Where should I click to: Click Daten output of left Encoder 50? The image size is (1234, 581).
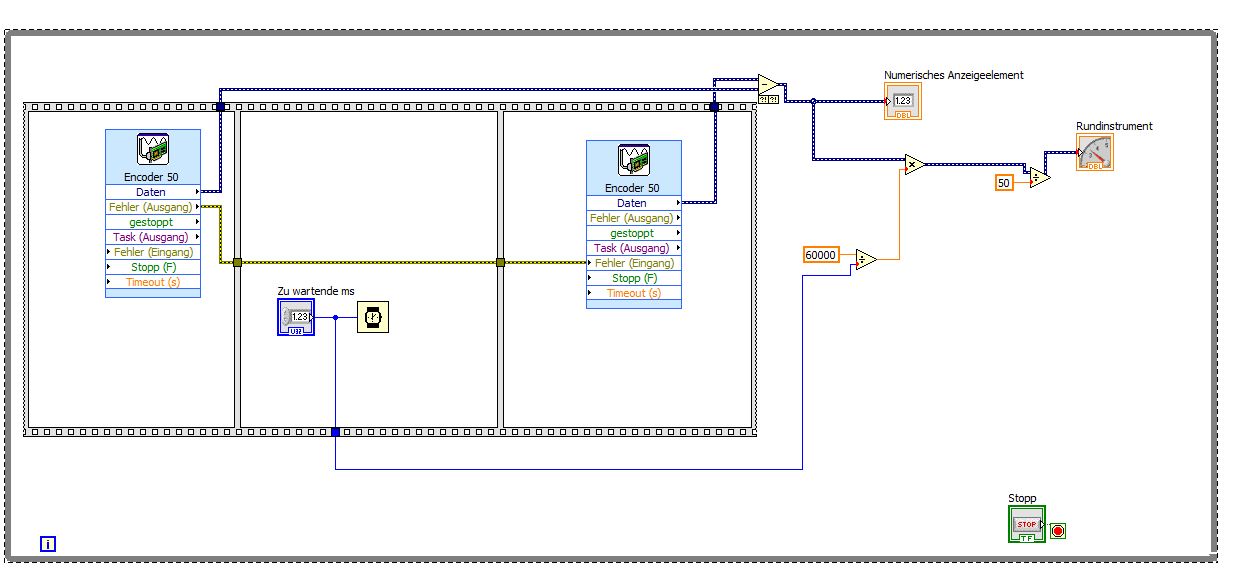153,192
